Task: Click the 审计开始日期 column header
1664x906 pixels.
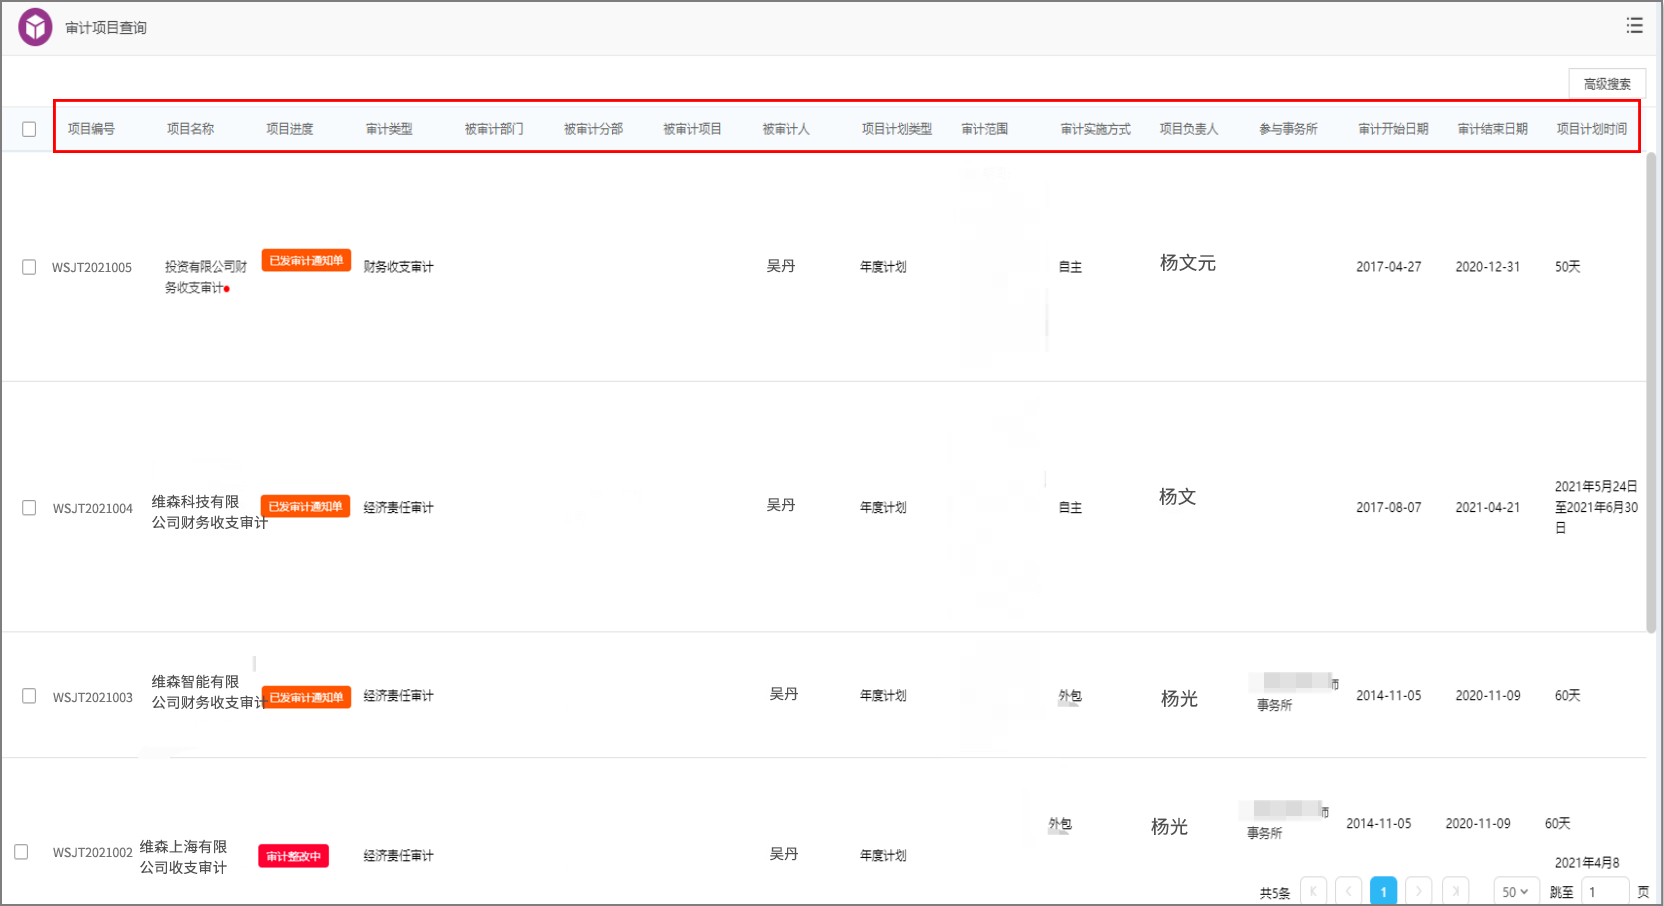Action: [x=1393, y=129]
